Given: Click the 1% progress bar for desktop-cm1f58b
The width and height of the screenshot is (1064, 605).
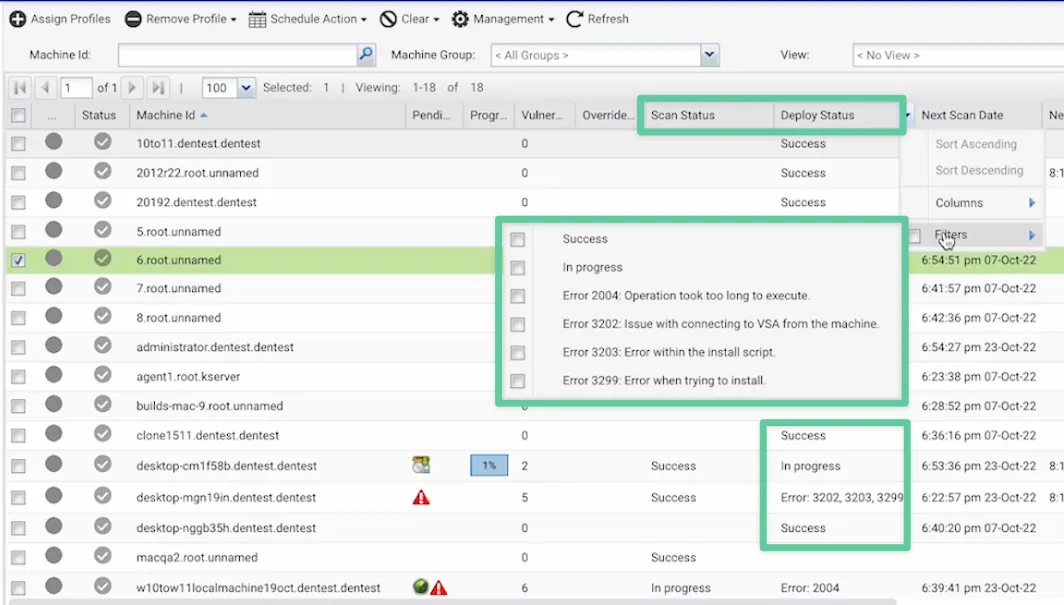Looking at the screenshot, I should [489, 466].
